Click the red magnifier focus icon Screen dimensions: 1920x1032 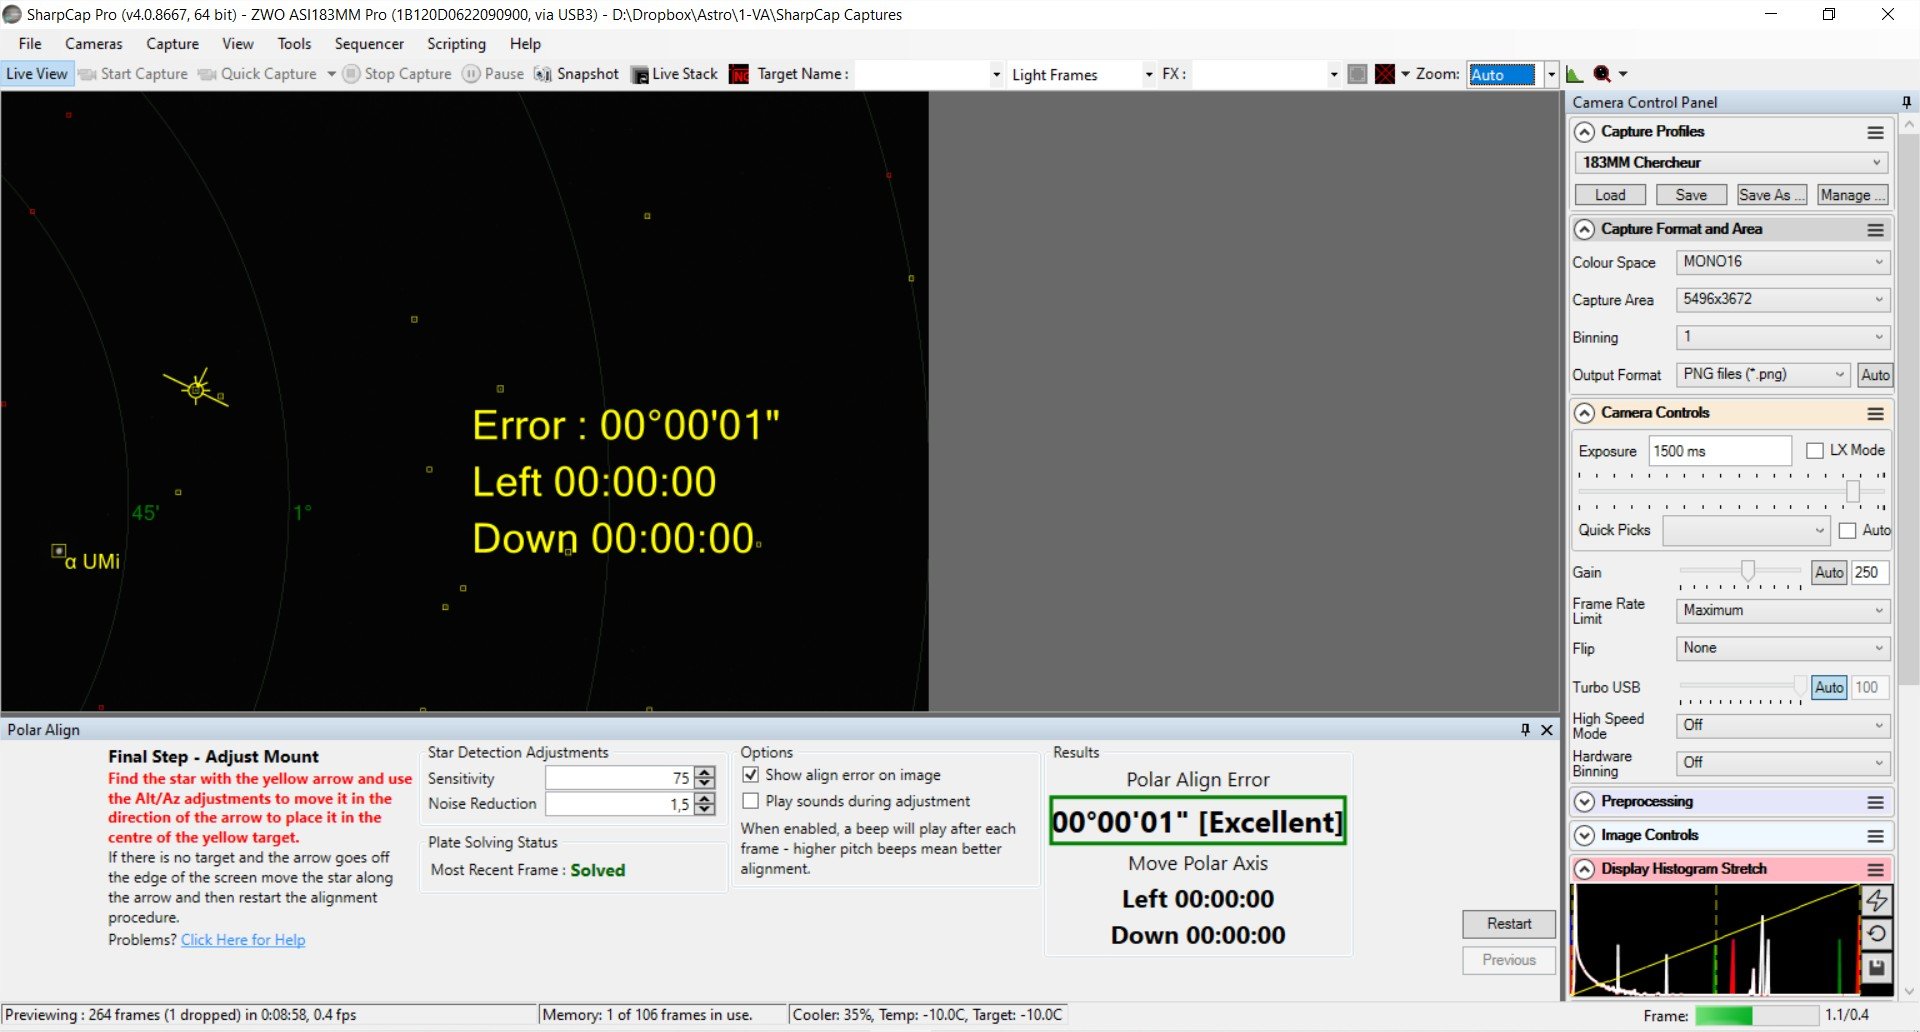[1602, 74]
